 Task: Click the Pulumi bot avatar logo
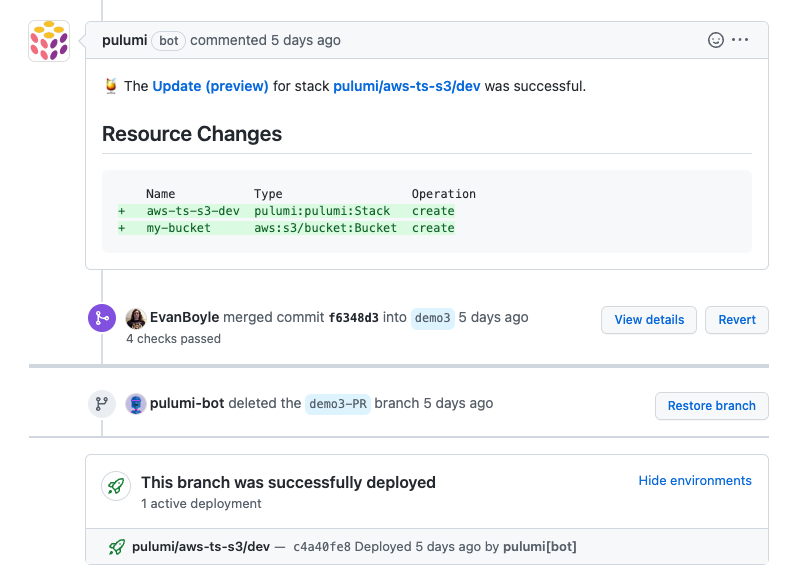click(x=49, y=41)
